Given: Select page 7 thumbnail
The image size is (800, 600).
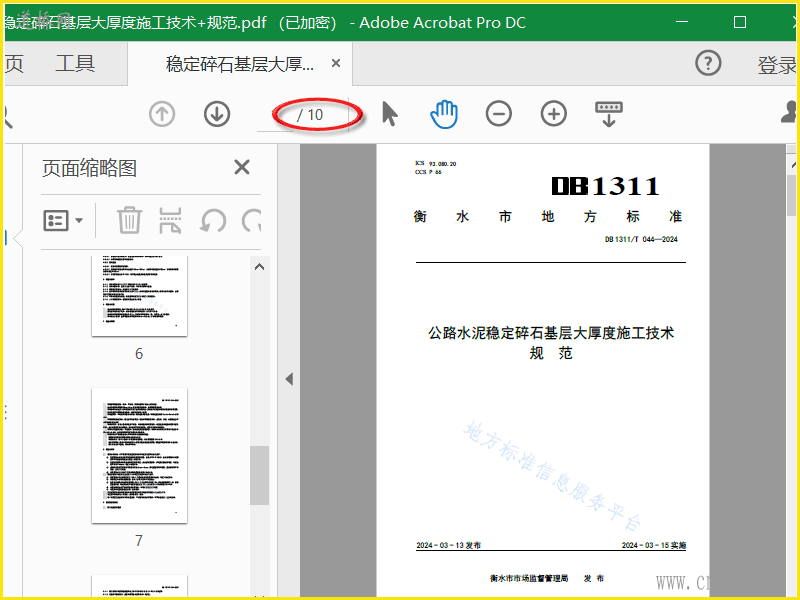Looking at the screenshot, I should [139, 456].
